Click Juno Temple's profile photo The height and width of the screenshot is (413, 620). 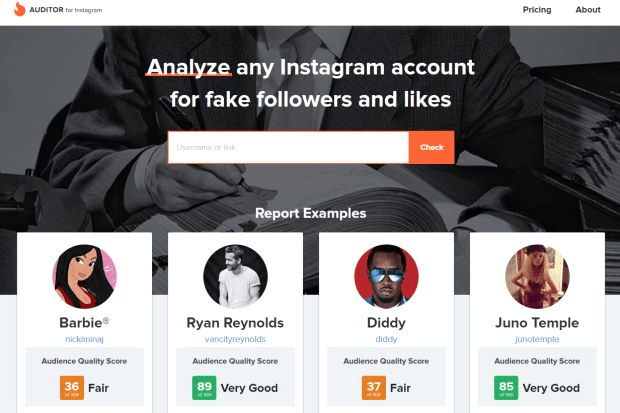click(537, 277)
